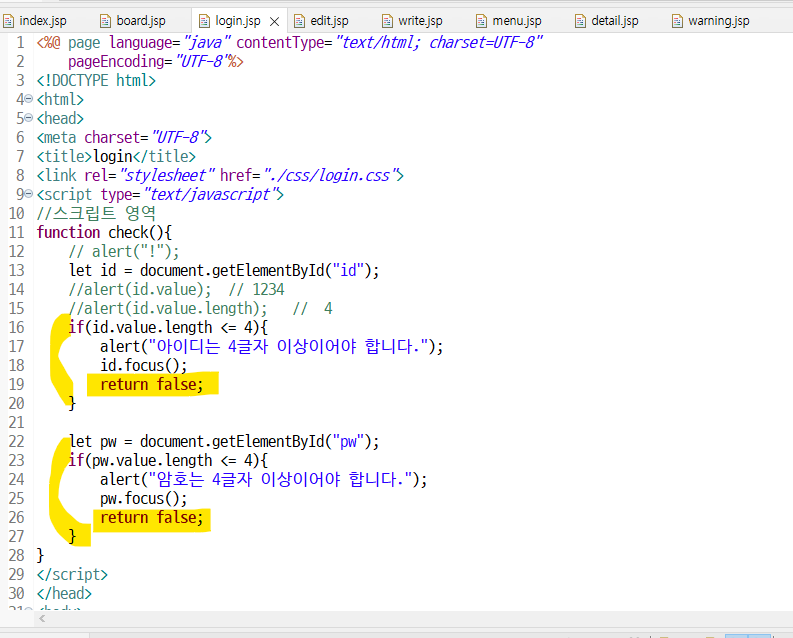Click the '//스크립트 영역' comment
Viewport: 793px width, 638px height.
96,213
